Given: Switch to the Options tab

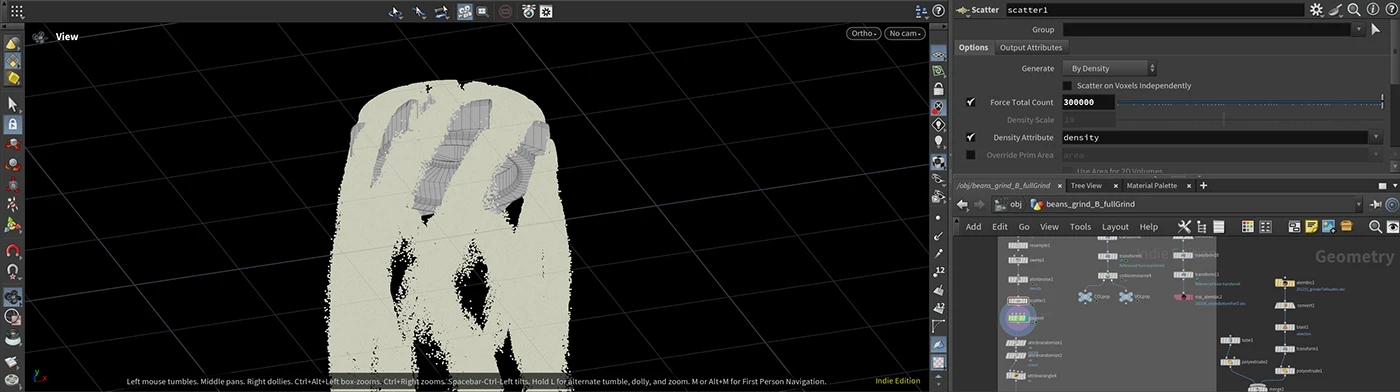Looking at the screenshot, I should (973, 47).
